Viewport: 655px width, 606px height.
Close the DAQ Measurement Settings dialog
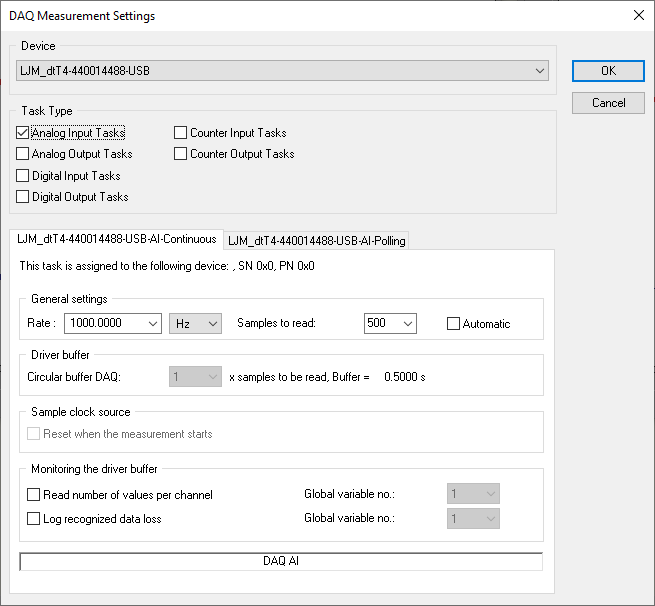click(x=639, y=15)
